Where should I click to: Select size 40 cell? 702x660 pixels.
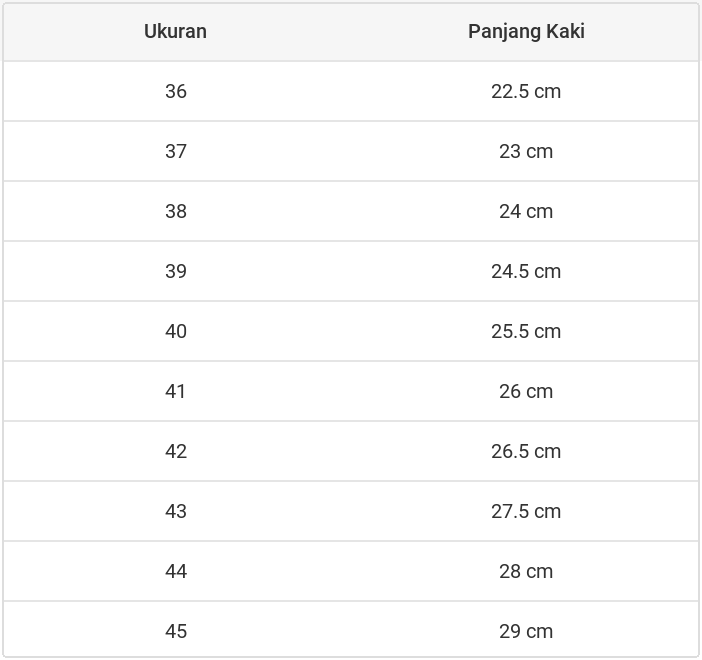pos(176,331)
